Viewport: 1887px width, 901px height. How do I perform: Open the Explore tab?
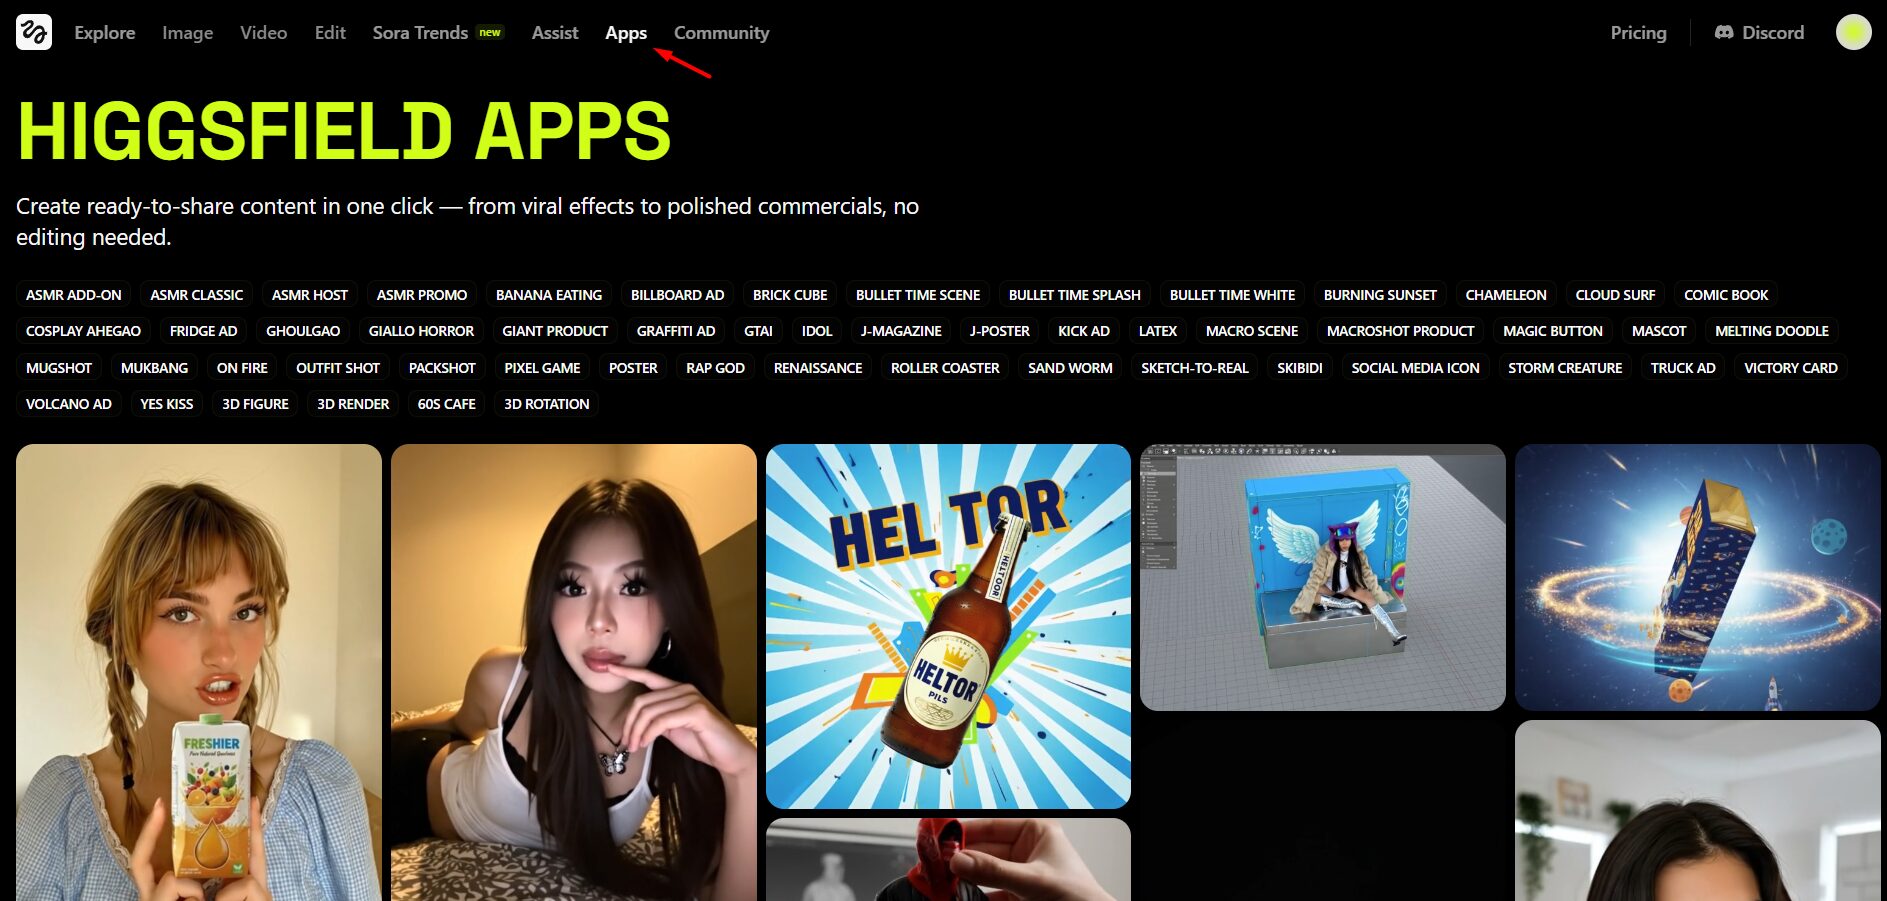[105, 33]
